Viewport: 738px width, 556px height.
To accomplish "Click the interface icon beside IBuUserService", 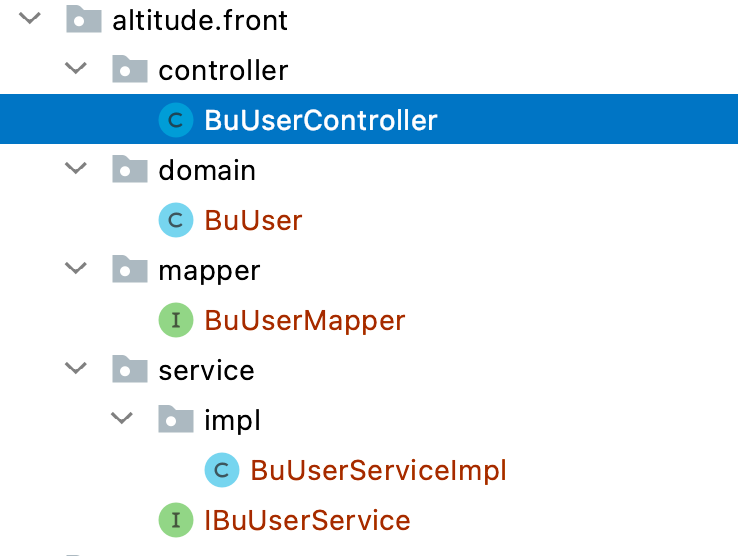I will coord(176,520).
